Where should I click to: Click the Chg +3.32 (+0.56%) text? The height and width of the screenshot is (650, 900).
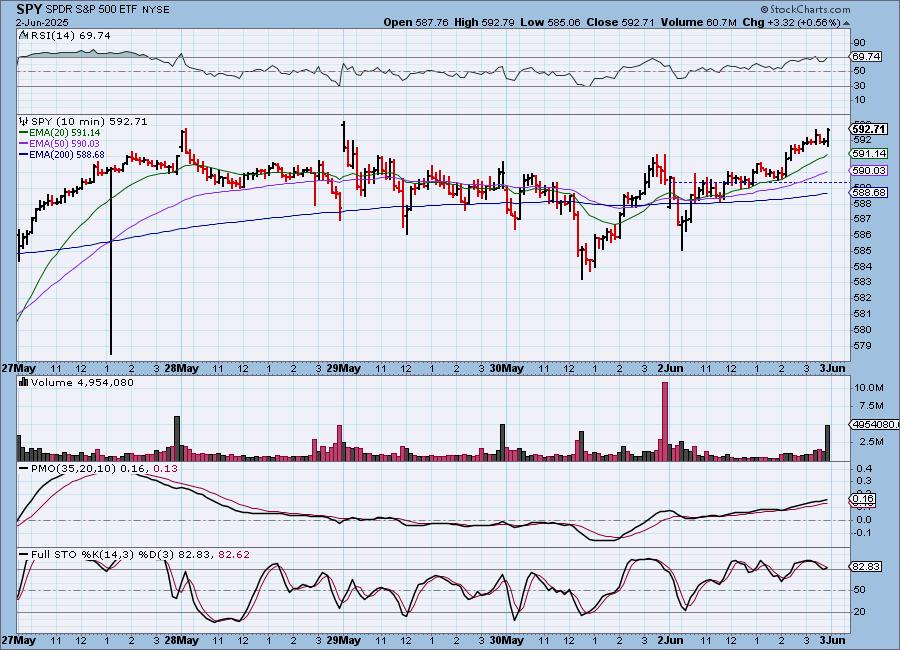tap(792, 22)
